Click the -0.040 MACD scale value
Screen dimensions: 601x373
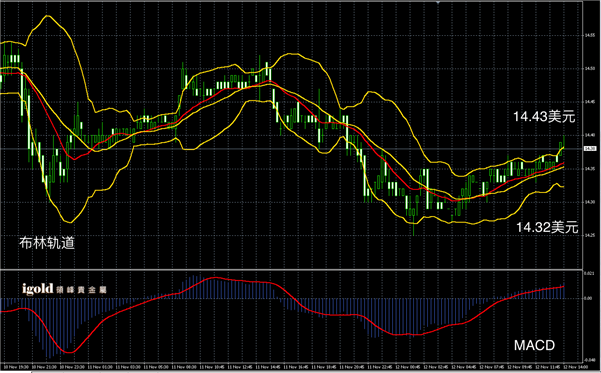[589, 360]
